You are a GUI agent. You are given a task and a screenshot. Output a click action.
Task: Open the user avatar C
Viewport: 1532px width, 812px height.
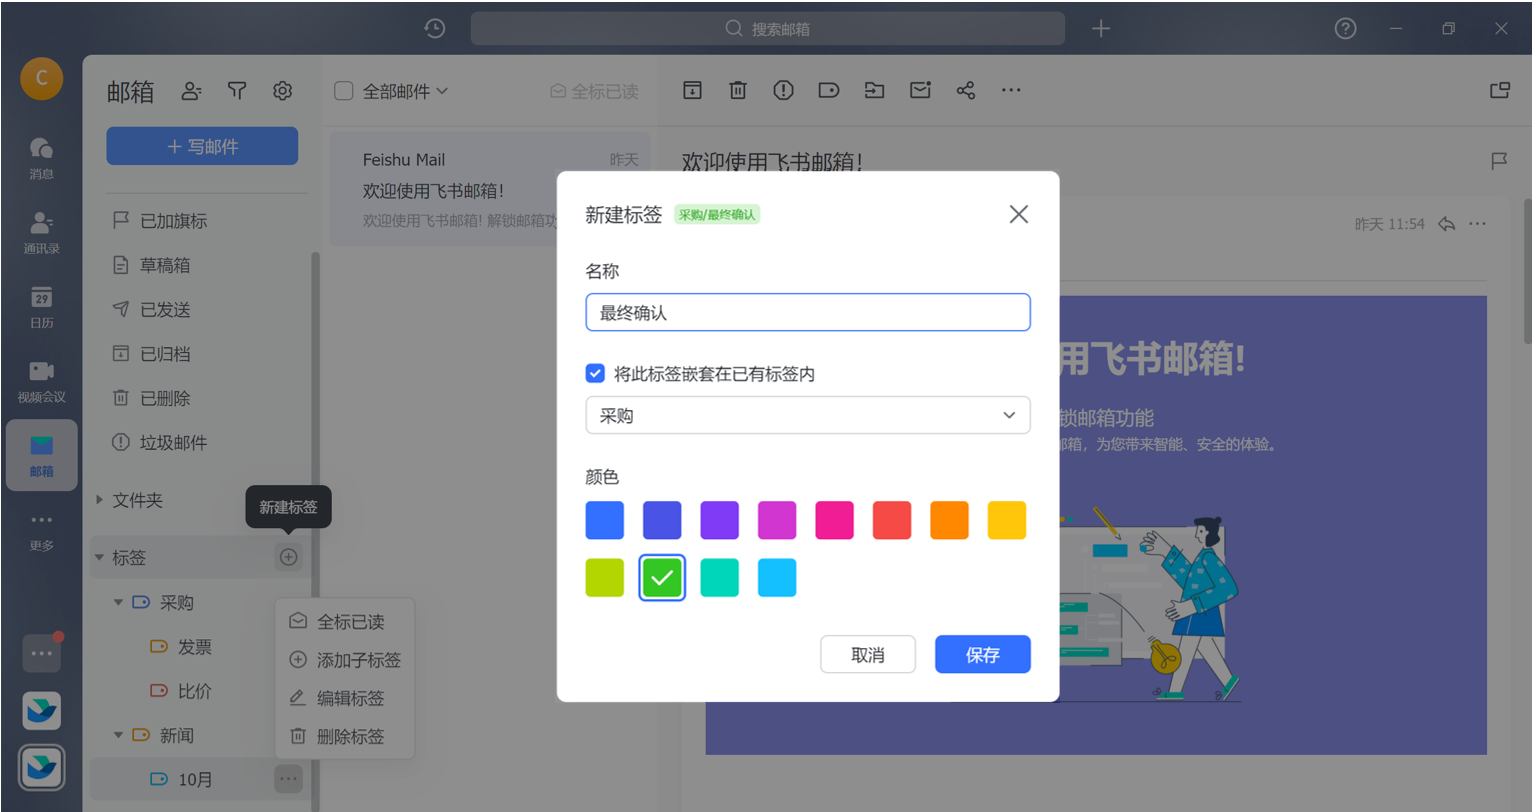coord(42,78)
